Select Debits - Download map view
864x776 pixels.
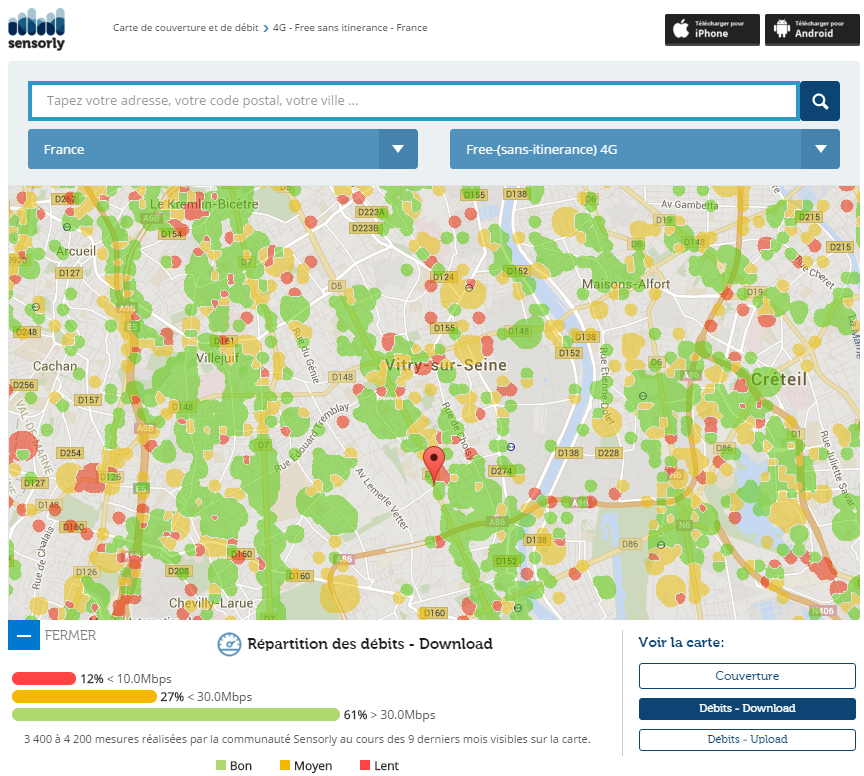[747, 708]
